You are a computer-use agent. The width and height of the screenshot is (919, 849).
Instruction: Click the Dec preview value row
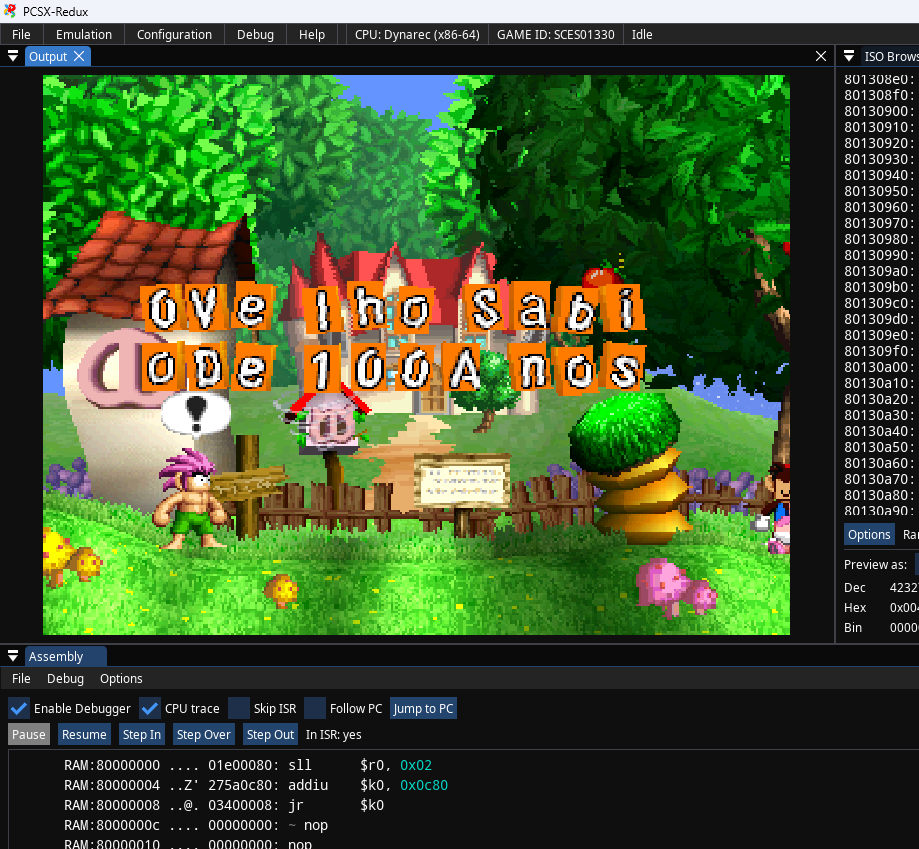point(881,588)
